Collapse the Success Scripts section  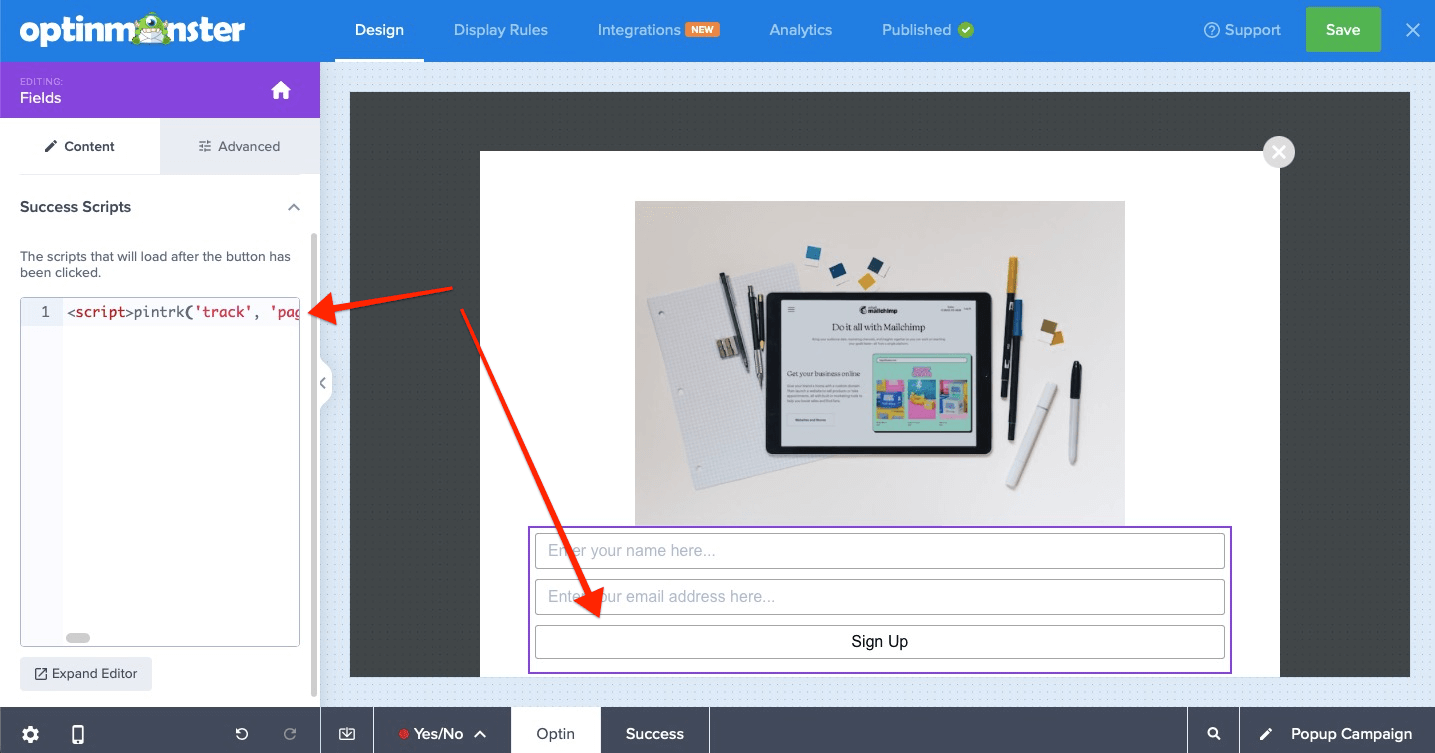(x=293, y=207)
